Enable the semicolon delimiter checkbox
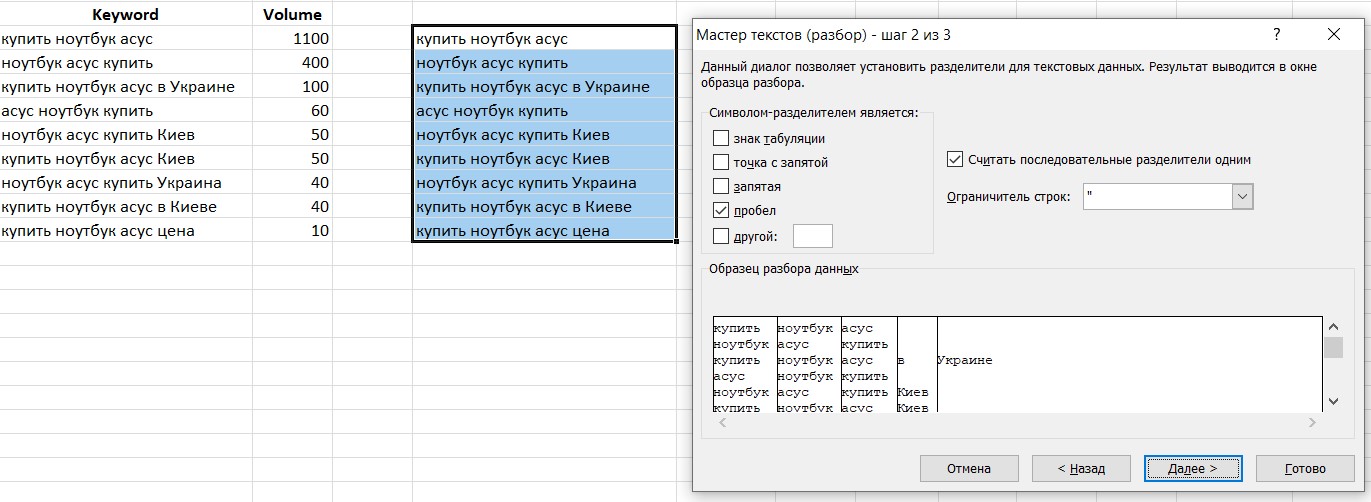The height and width of the screenshot is (502, 1371). [721, 162]
